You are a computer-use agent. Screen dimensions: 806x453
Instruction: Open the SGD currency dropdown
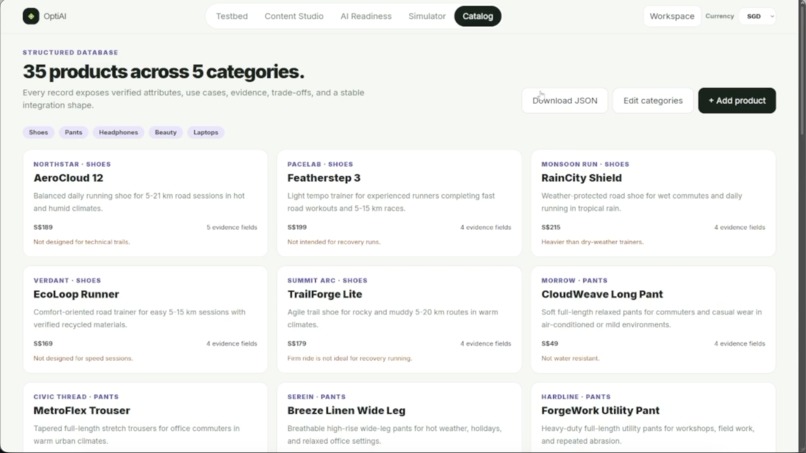(758, 16)
